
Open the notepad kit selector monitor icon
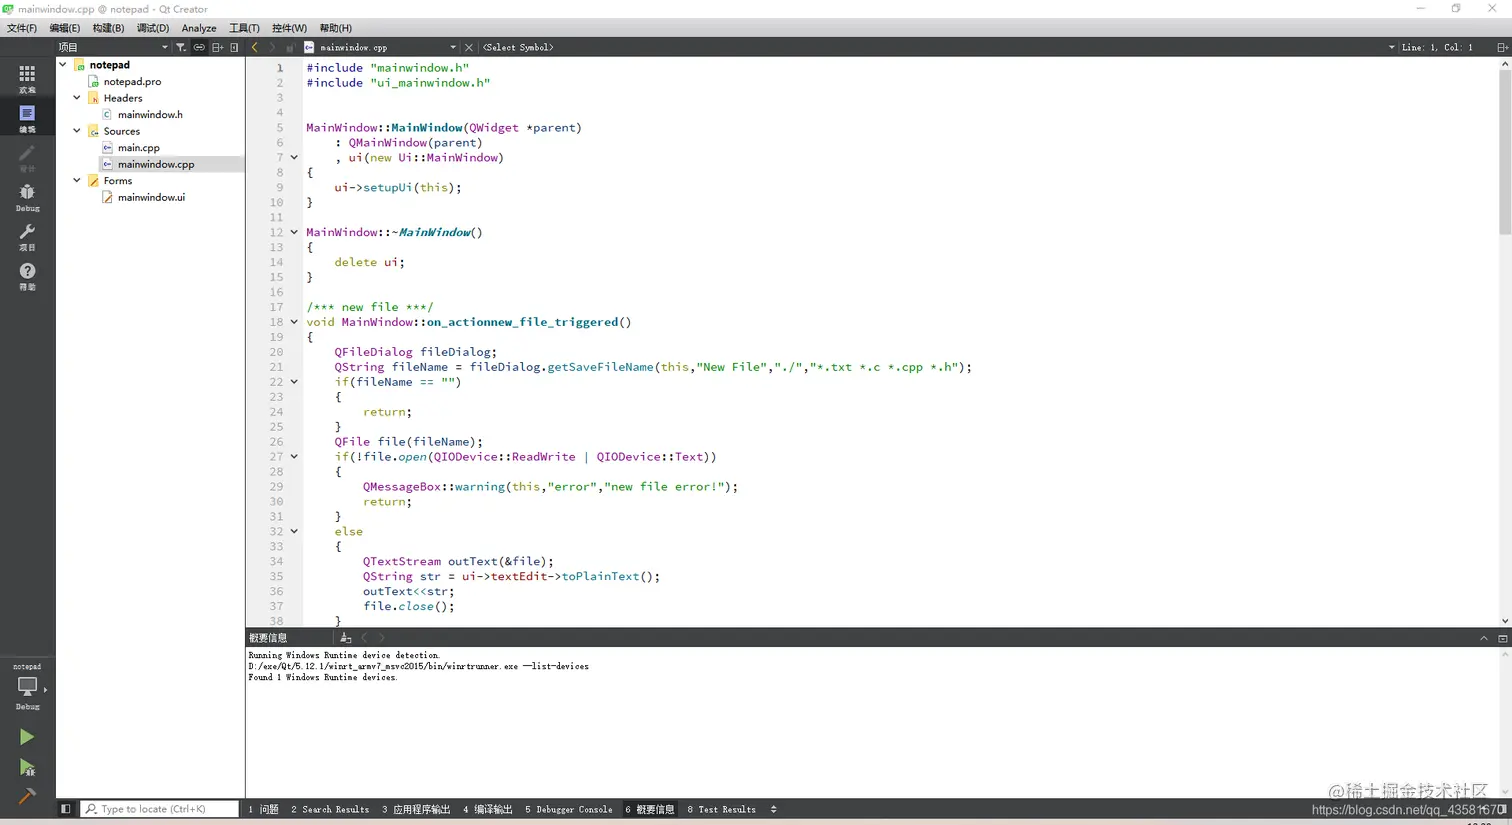tap(27, 686)
